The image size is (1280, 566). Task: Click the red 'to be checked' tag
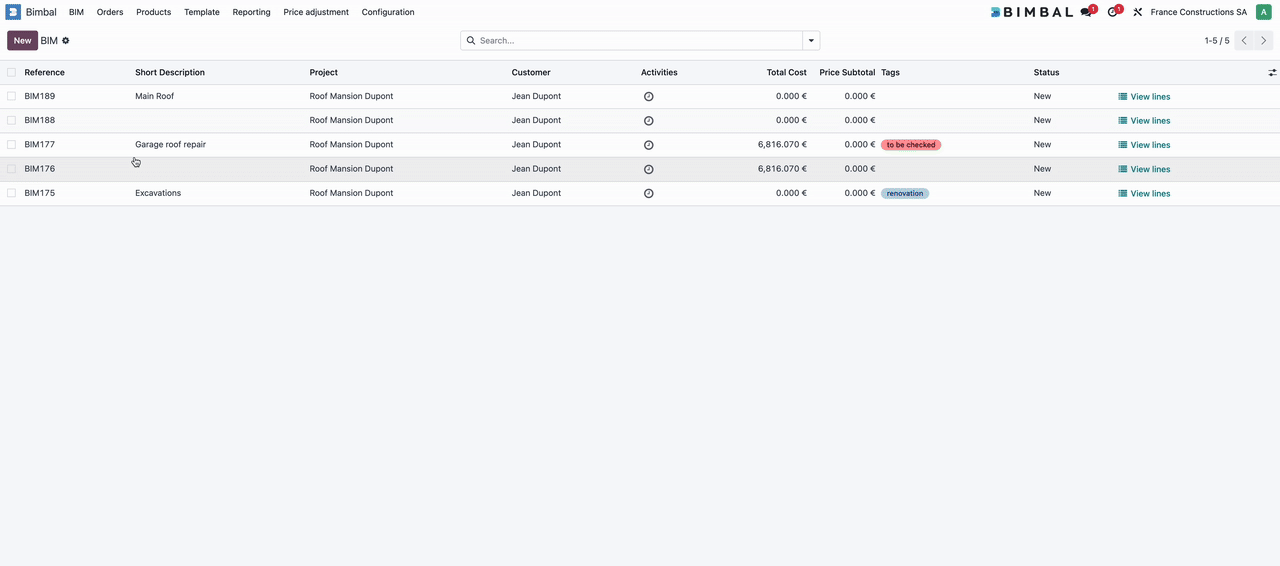[910, 145]
